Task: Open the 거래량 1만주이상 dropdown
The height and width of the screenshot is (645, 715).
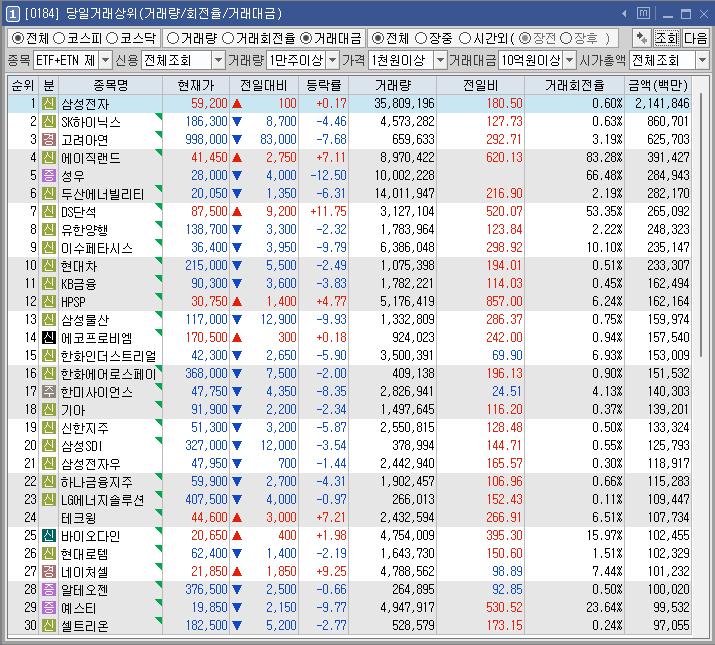Action: [333, 60]
